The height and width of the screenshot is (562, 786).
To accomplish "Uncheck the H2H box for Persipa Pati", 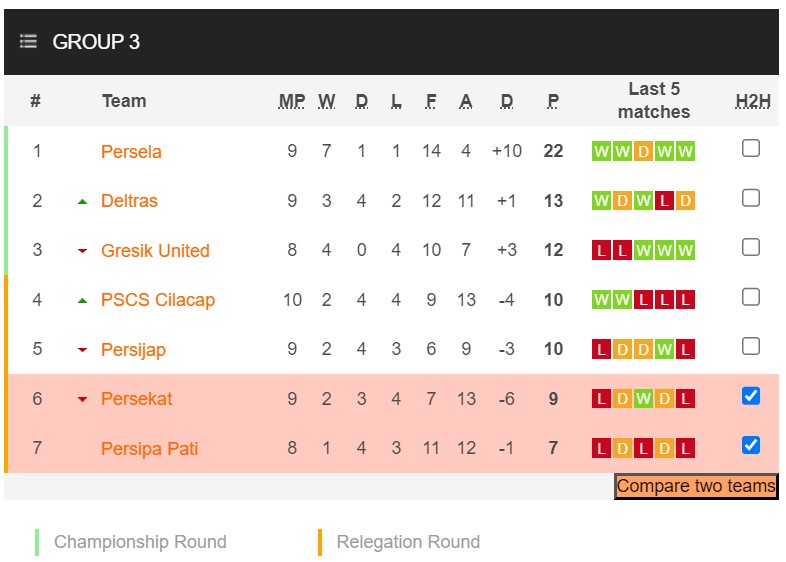I will click(x=751, y=445).
